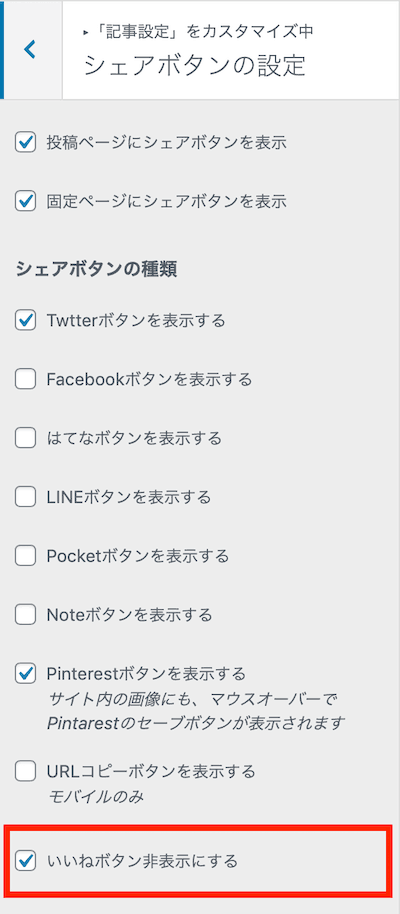Screen dimensions: 400x914
Task: Click the URLコピーボタンを表示する label text
Action: [x=151, y=772]
